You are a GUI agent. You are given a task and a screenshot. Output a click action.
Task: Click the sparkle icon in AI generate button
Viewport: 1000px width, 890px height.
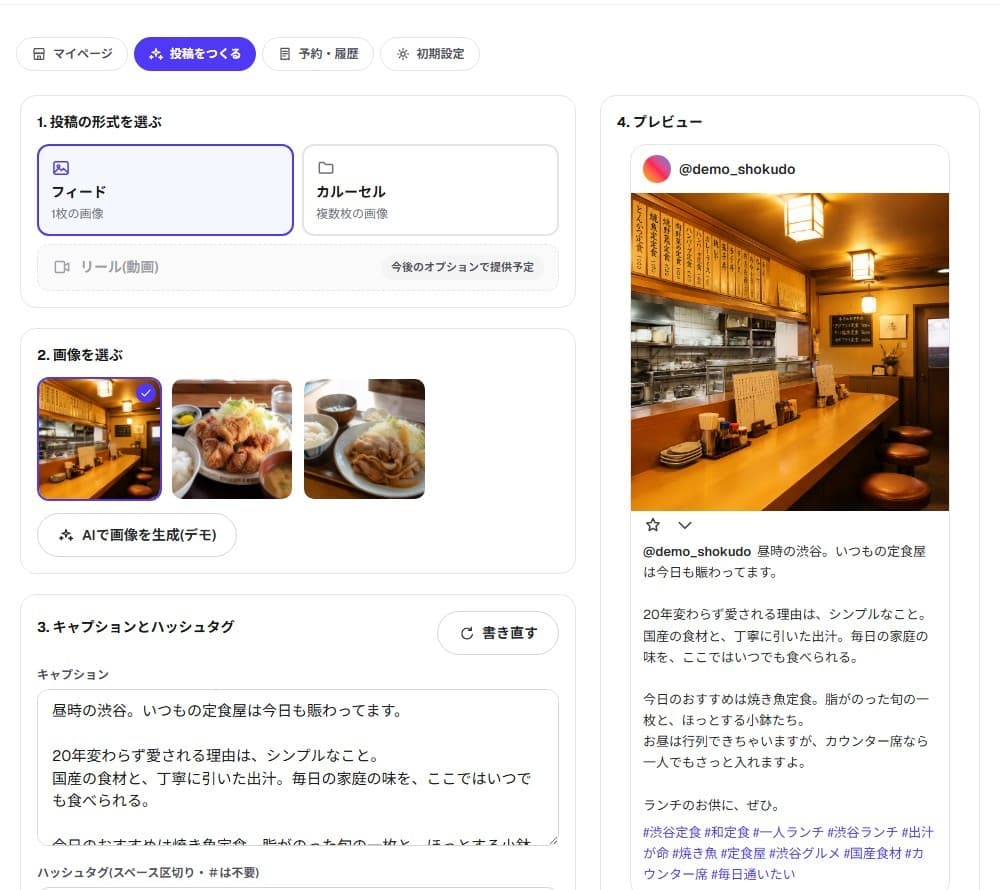pyautogui.click(x=66, y=535)
